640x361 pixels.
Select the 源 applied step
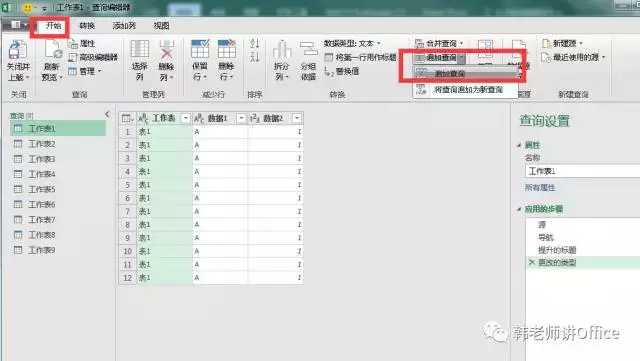click(x=542, y=225)
